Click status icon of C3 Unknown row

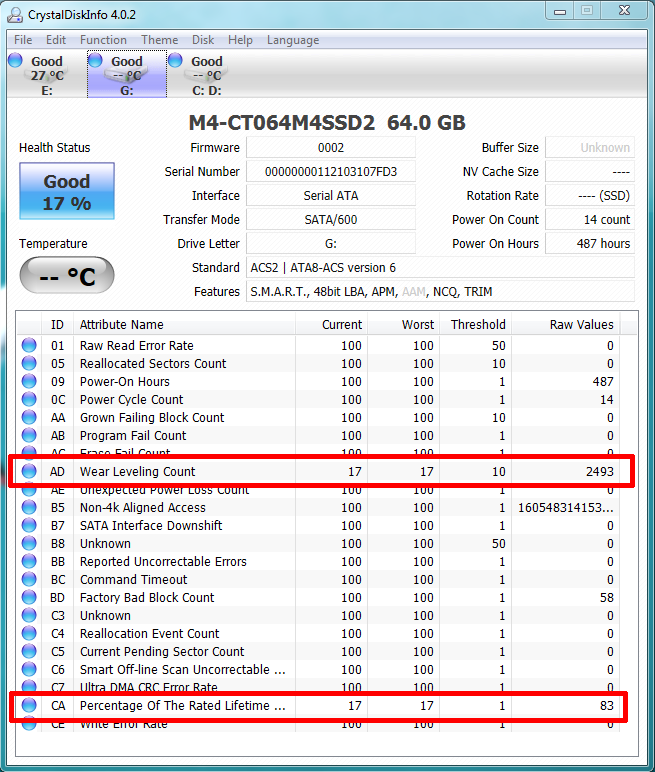point(29,615)
